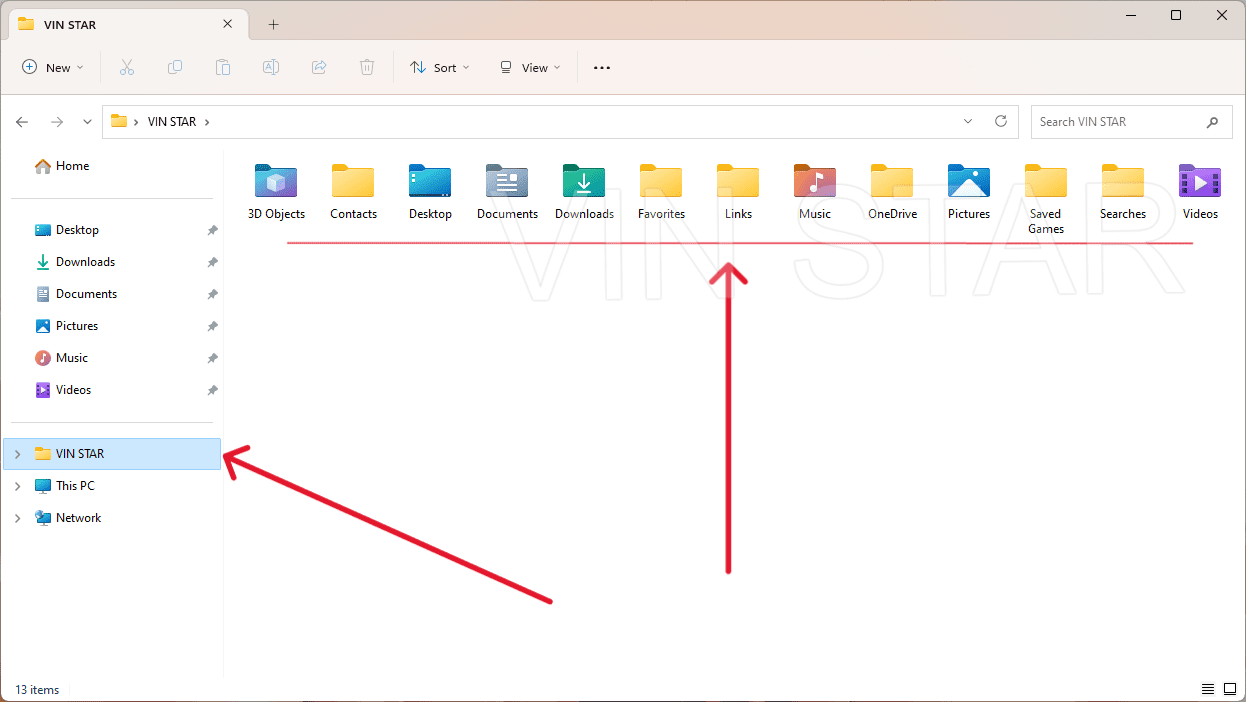1246x702 pixels.
Task: Click the Rename toolbar icon
Action: tap(271, 67)
